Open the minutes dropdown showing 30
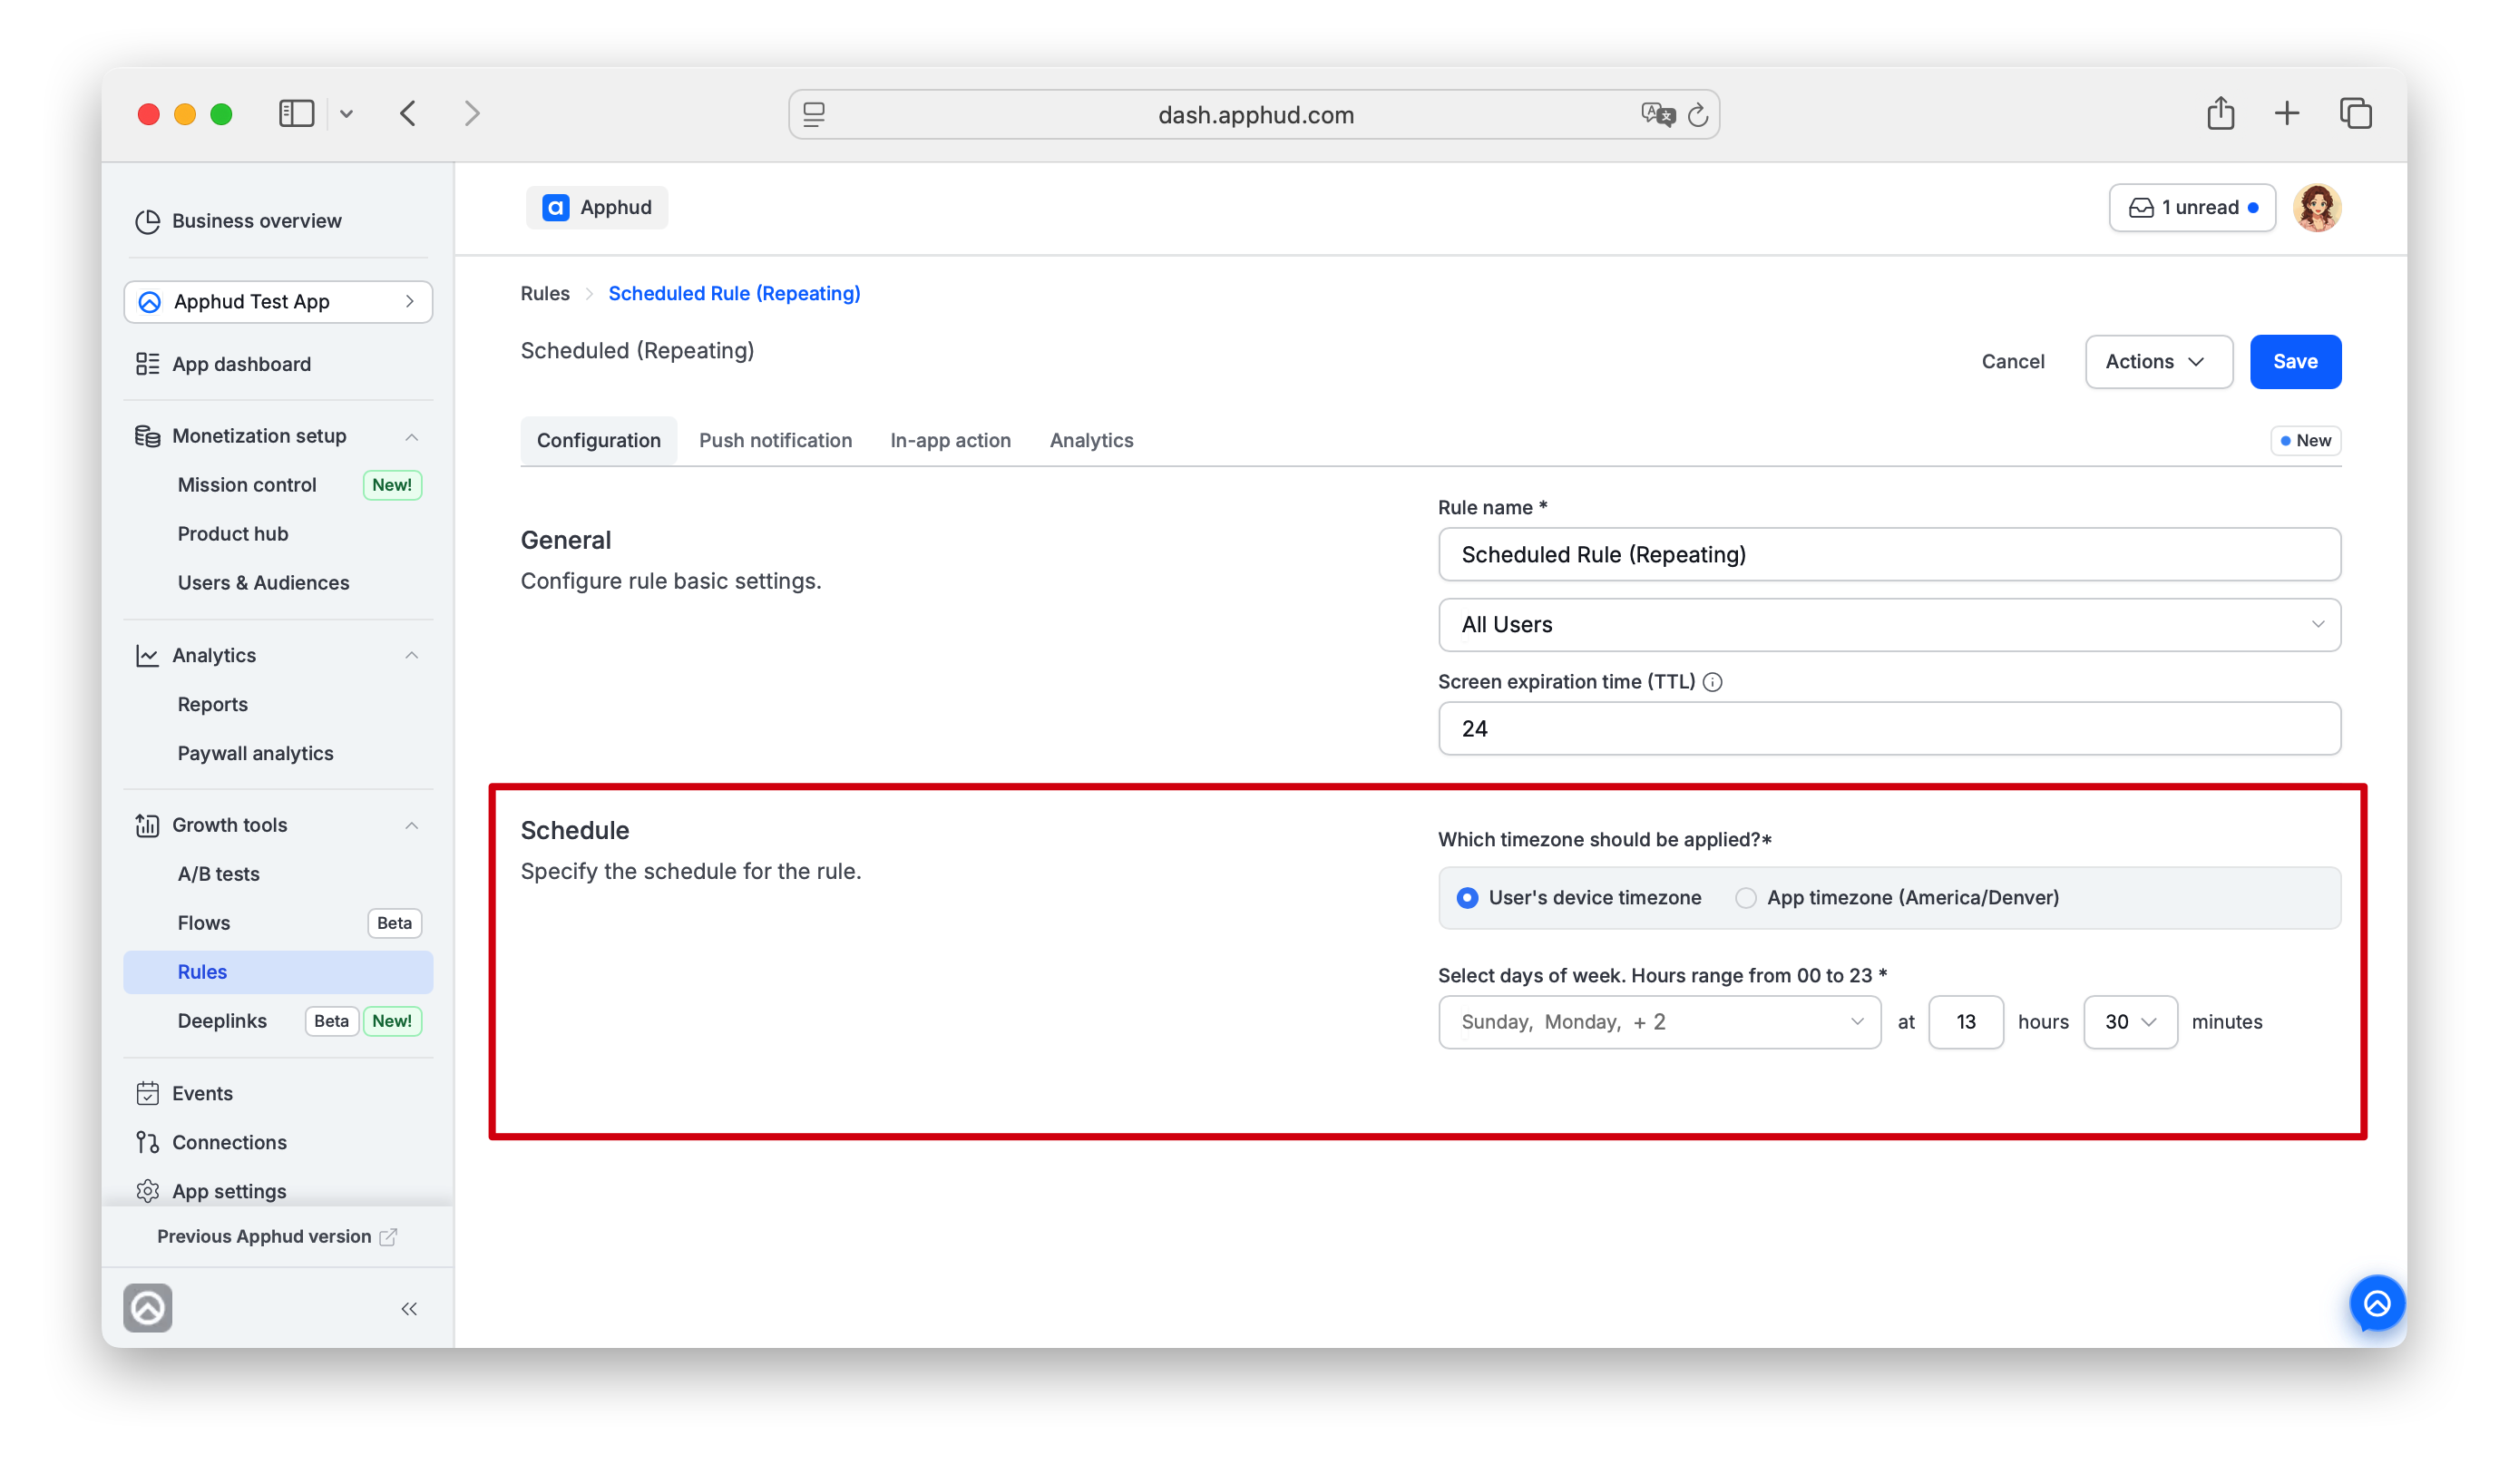2509x1484 pixels. tap(2129, 1021)
